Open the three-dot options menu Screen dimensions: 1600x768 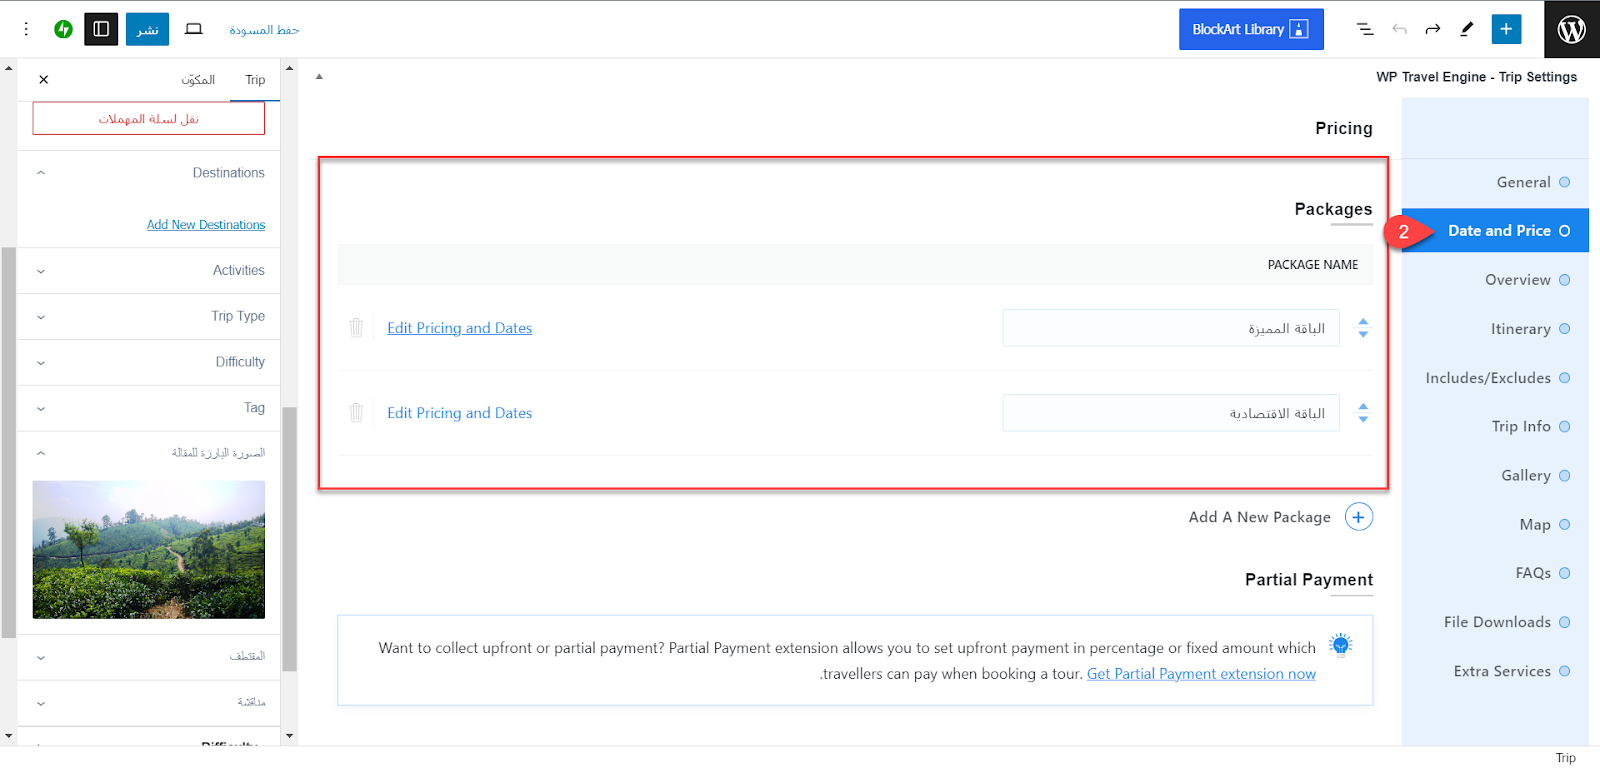click(x=26, y=29)
